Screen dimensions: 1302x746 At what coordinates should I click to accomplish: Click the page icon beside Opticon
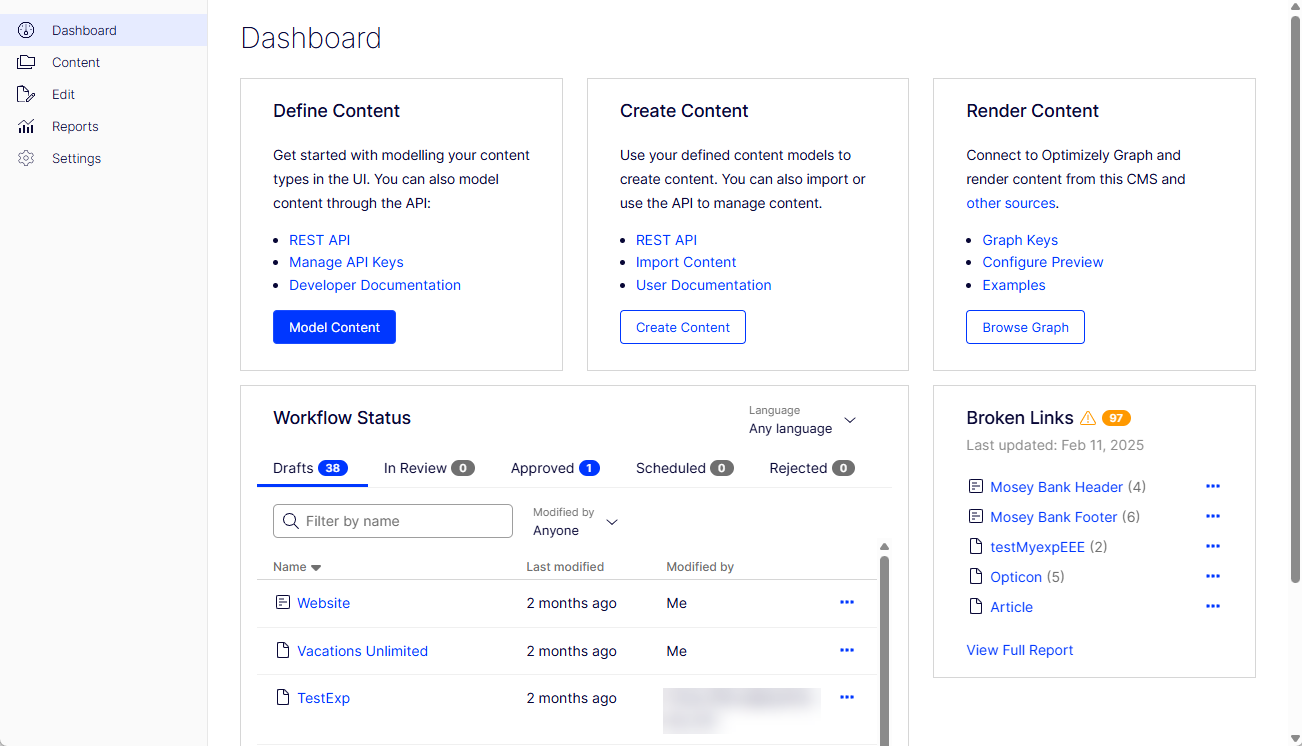coord(976,576)
